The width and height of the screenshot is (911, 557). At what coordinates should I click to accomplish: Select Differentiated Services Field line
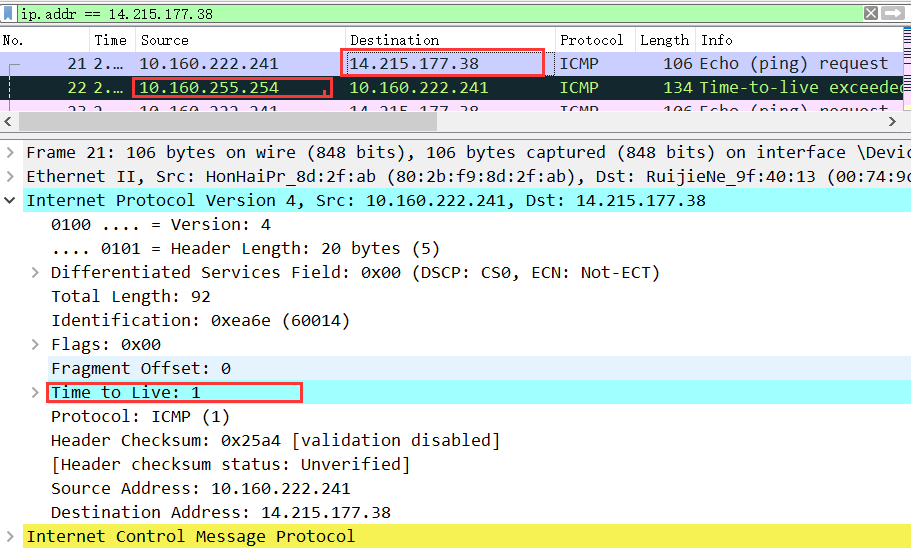[x=355, y=272]
